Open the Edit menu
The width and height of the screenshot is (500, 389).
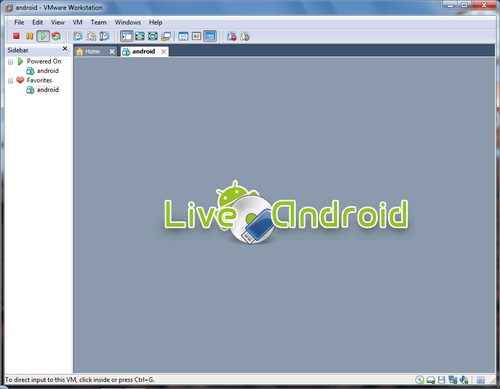click(x=37, y=22)
